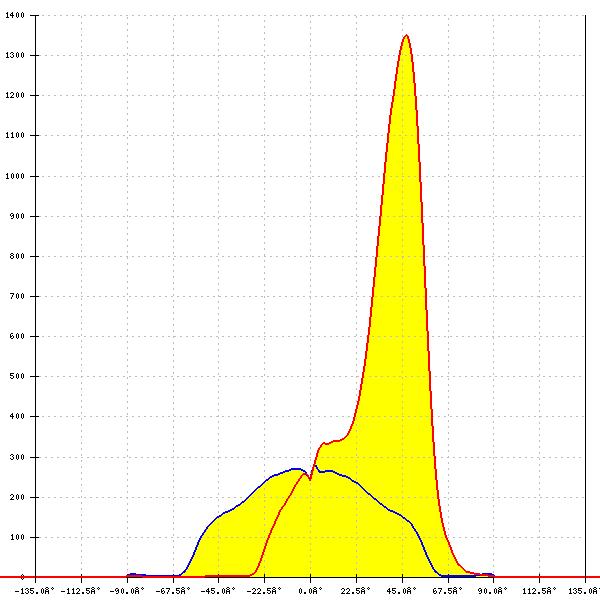The image size is (600, 600).
Task: Click the 300 y-axis label
Action: 17,457
